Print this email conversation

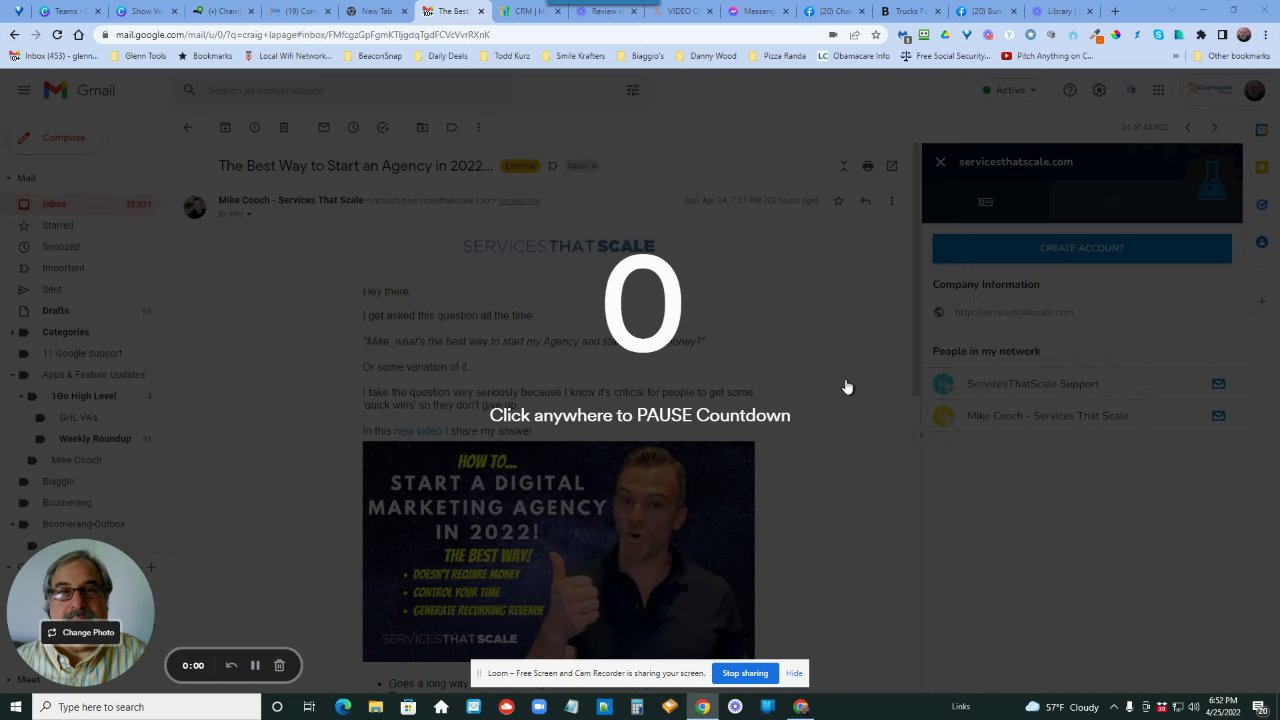867,166
